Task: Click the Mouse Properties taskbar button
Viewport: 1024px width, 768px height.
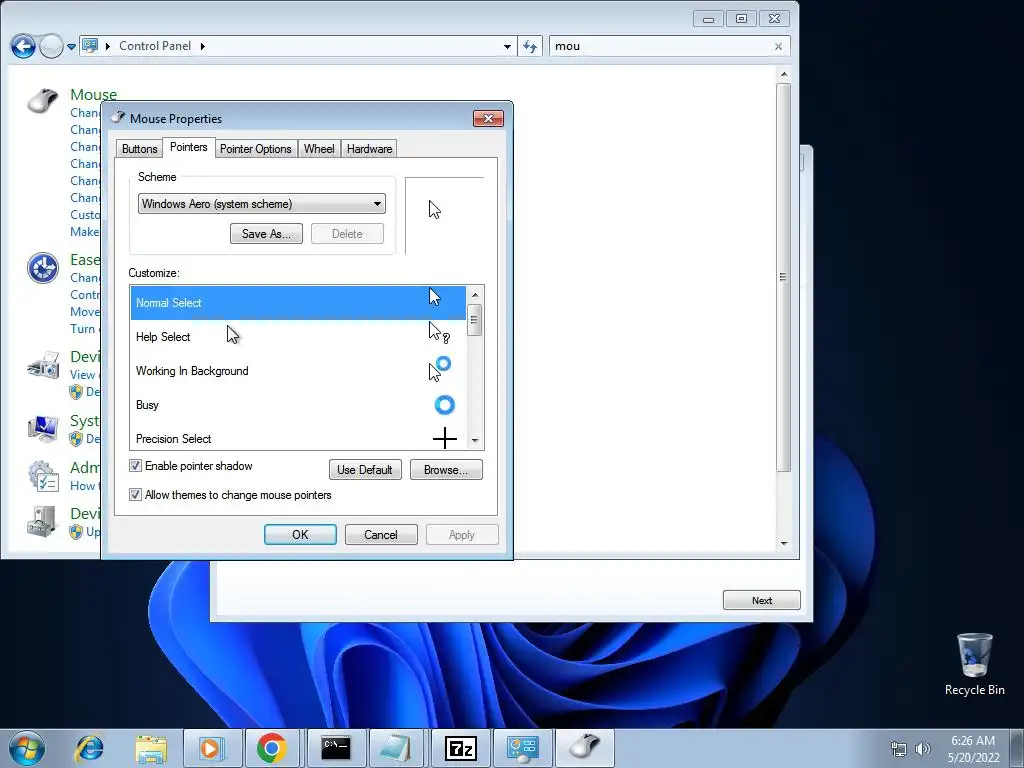Action: pos(584,748)
